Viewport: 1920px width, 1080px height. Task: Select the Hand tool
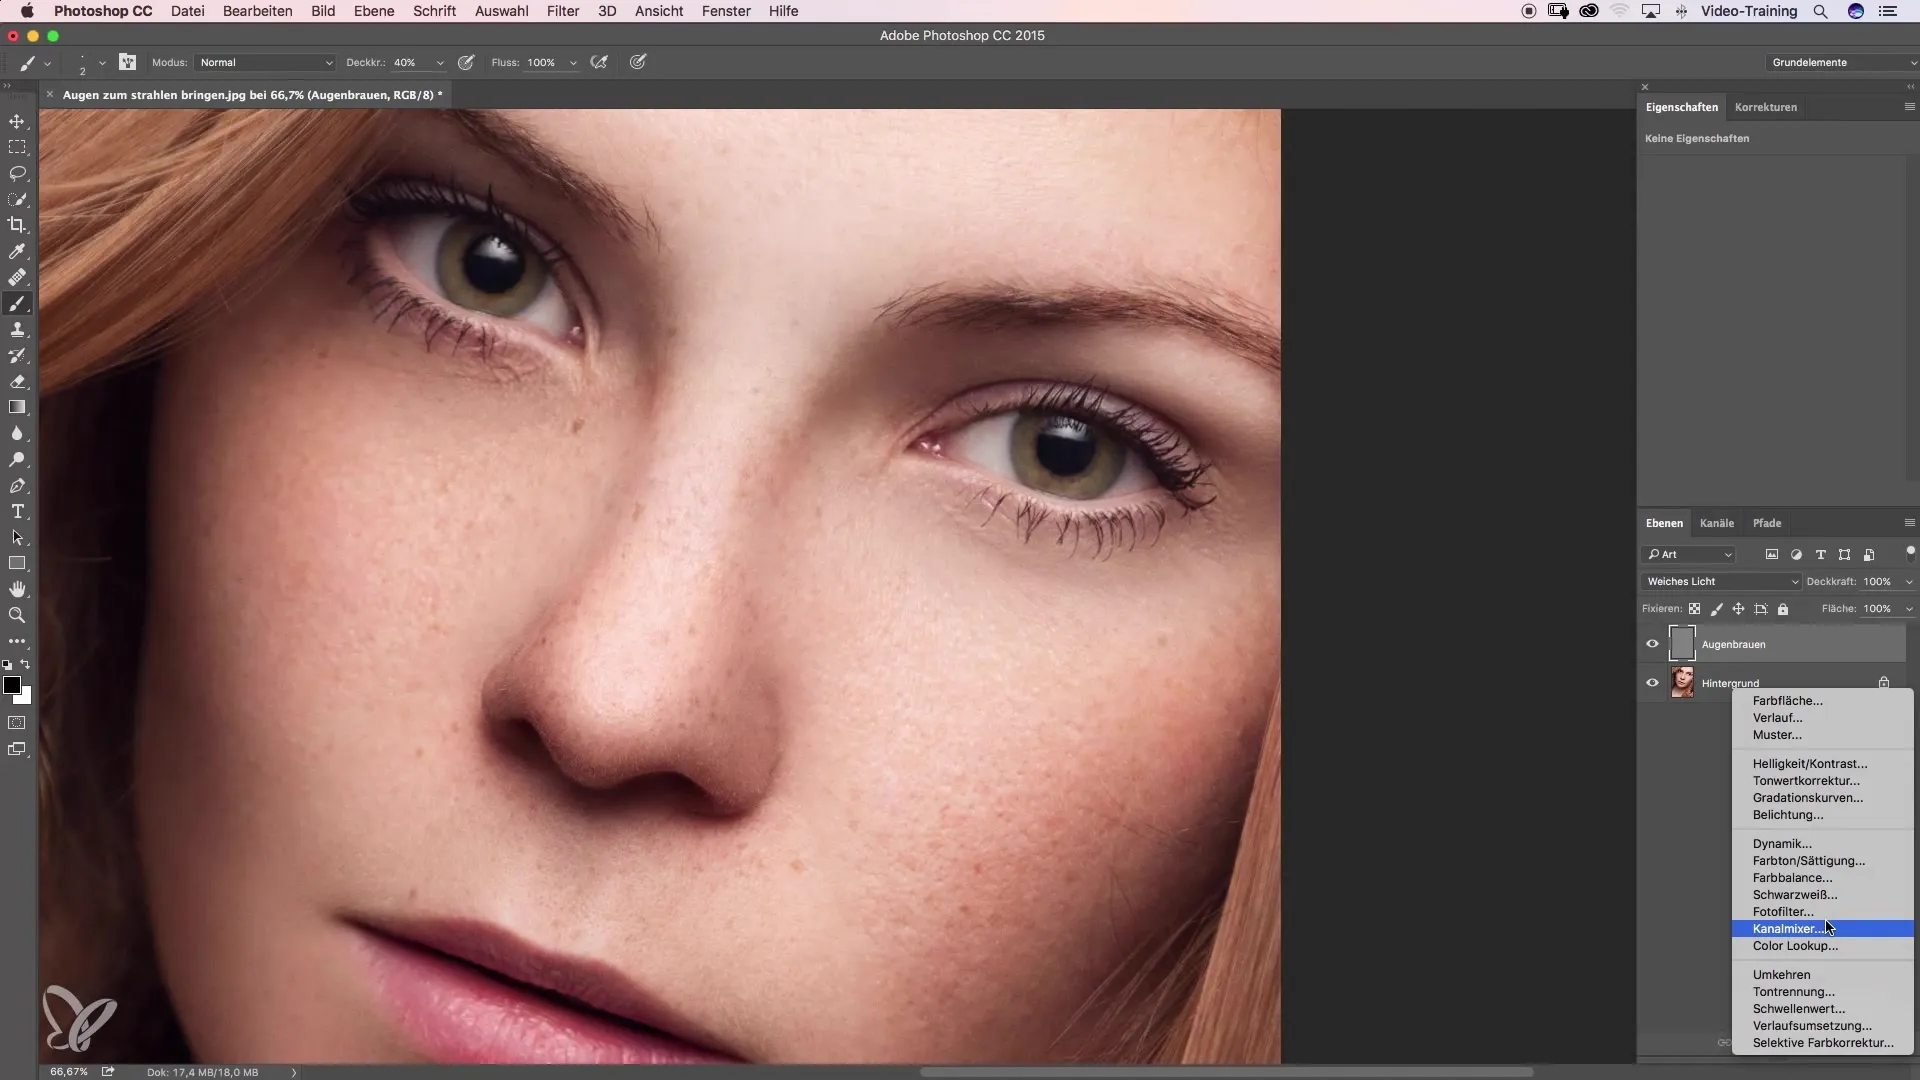(17, 590)
